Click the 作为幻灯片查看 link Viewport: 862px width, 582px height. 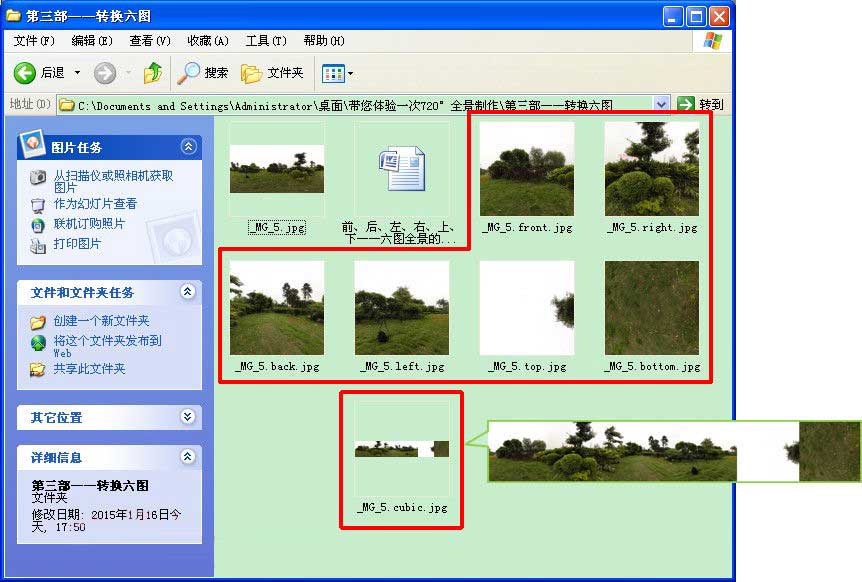point(95,204)
